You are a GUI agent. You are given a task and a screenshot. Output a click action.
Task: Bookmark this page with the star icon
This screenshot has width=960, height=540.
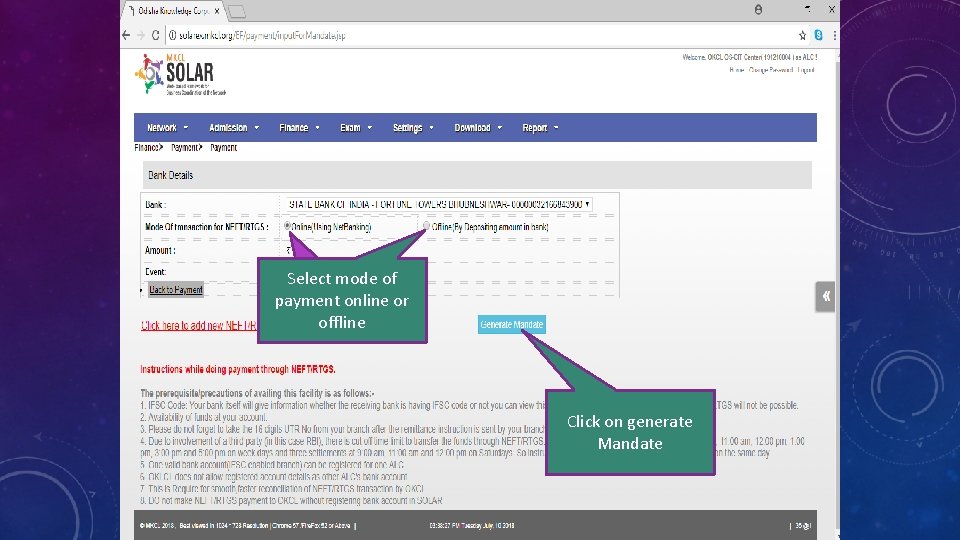pos(802,36)
